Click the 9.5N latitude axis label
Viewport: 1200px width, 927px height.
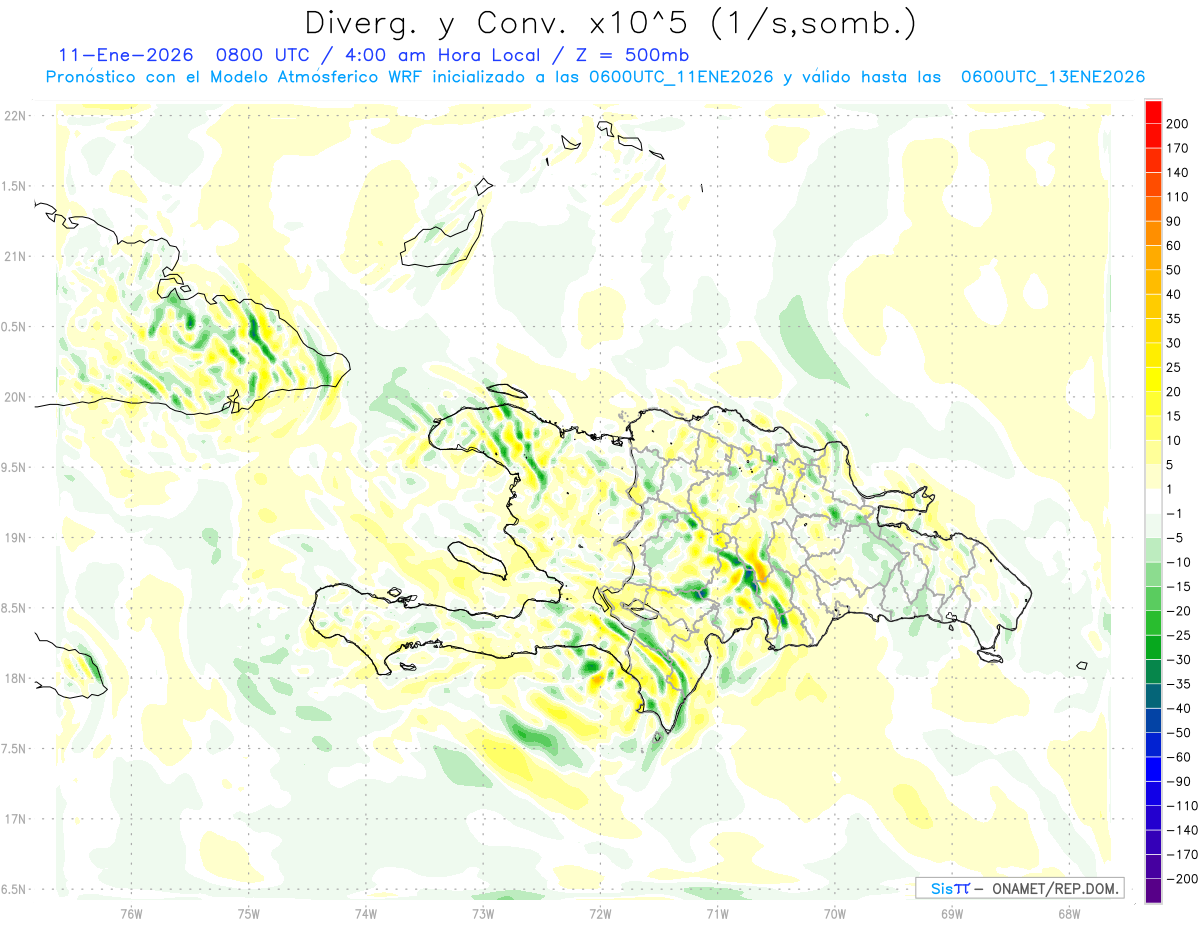pyautogui.click(x=14, y=467)
